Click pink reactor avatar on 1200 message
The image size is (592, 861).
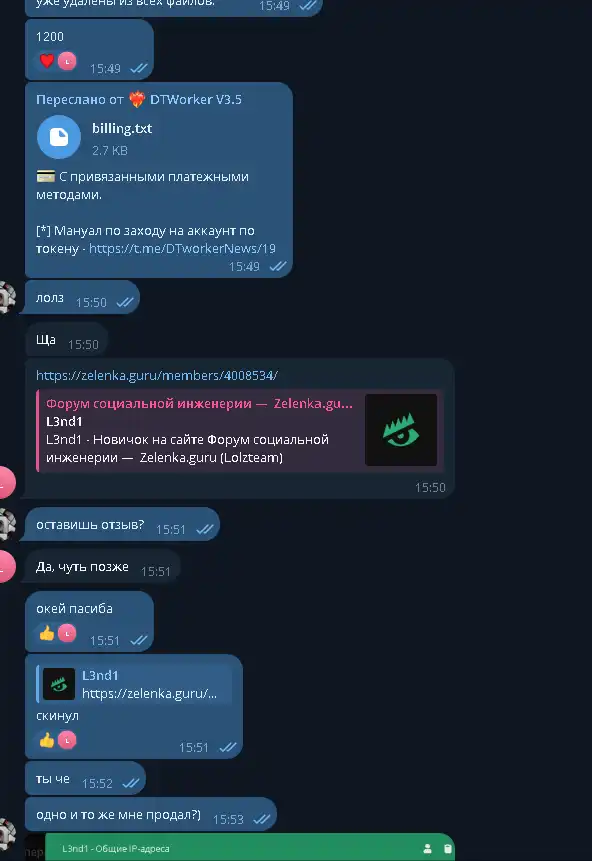point(67,61)
